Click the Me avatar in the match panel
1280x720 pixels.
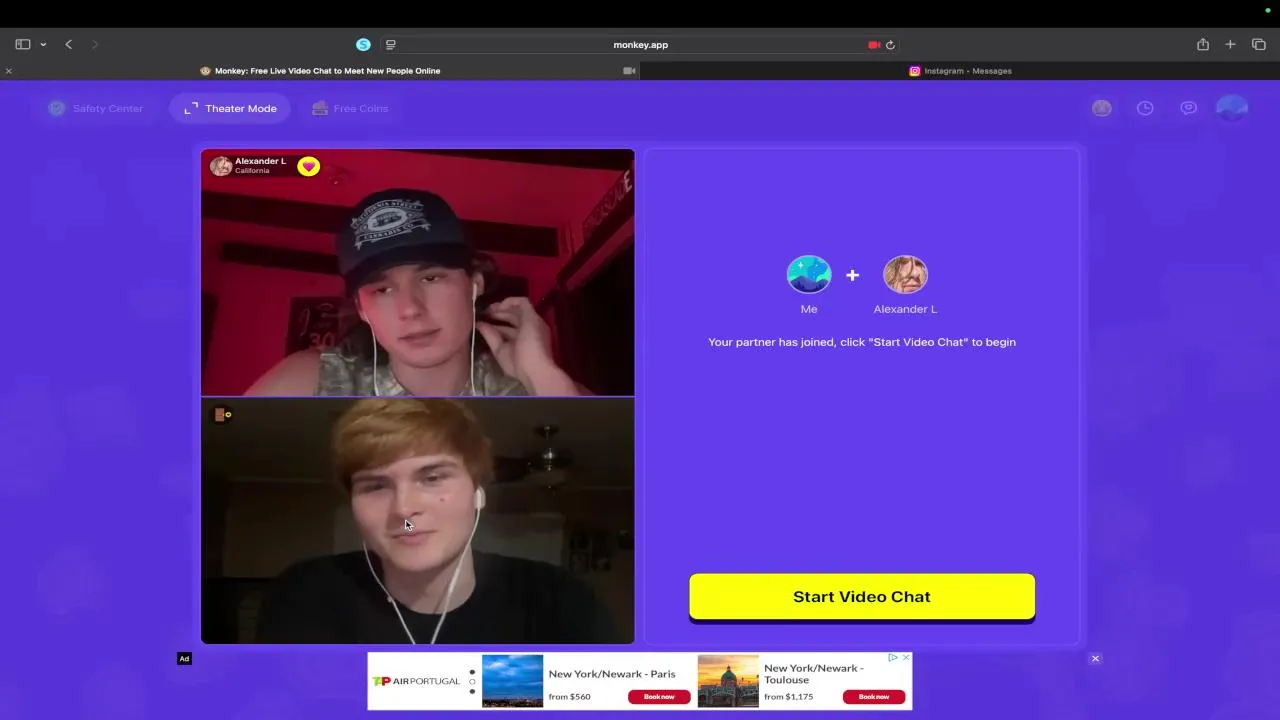pos(809,274)
